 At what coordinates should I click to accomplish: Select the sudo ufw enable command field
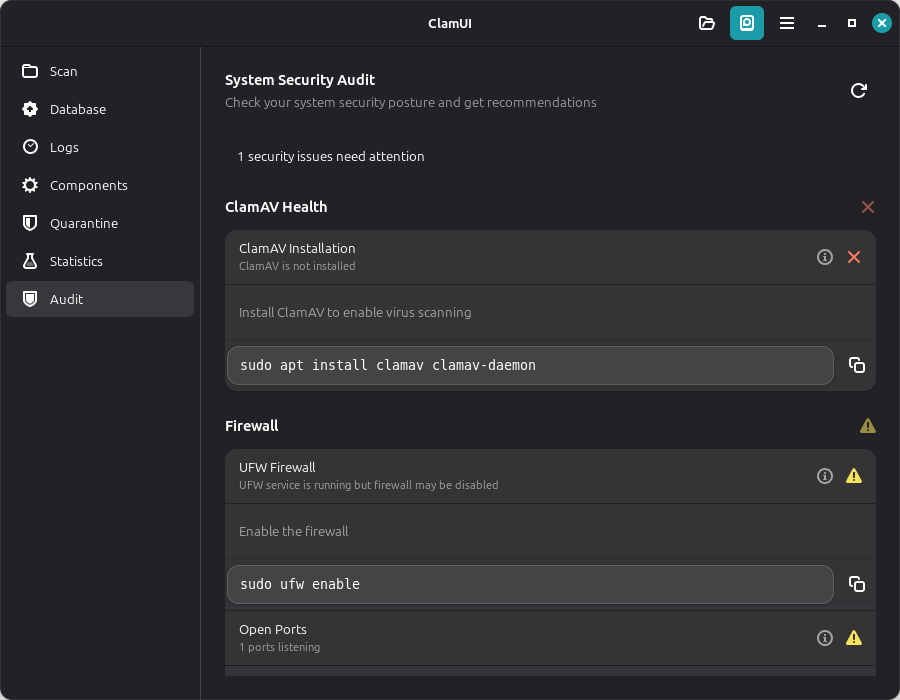pos(530,584)
